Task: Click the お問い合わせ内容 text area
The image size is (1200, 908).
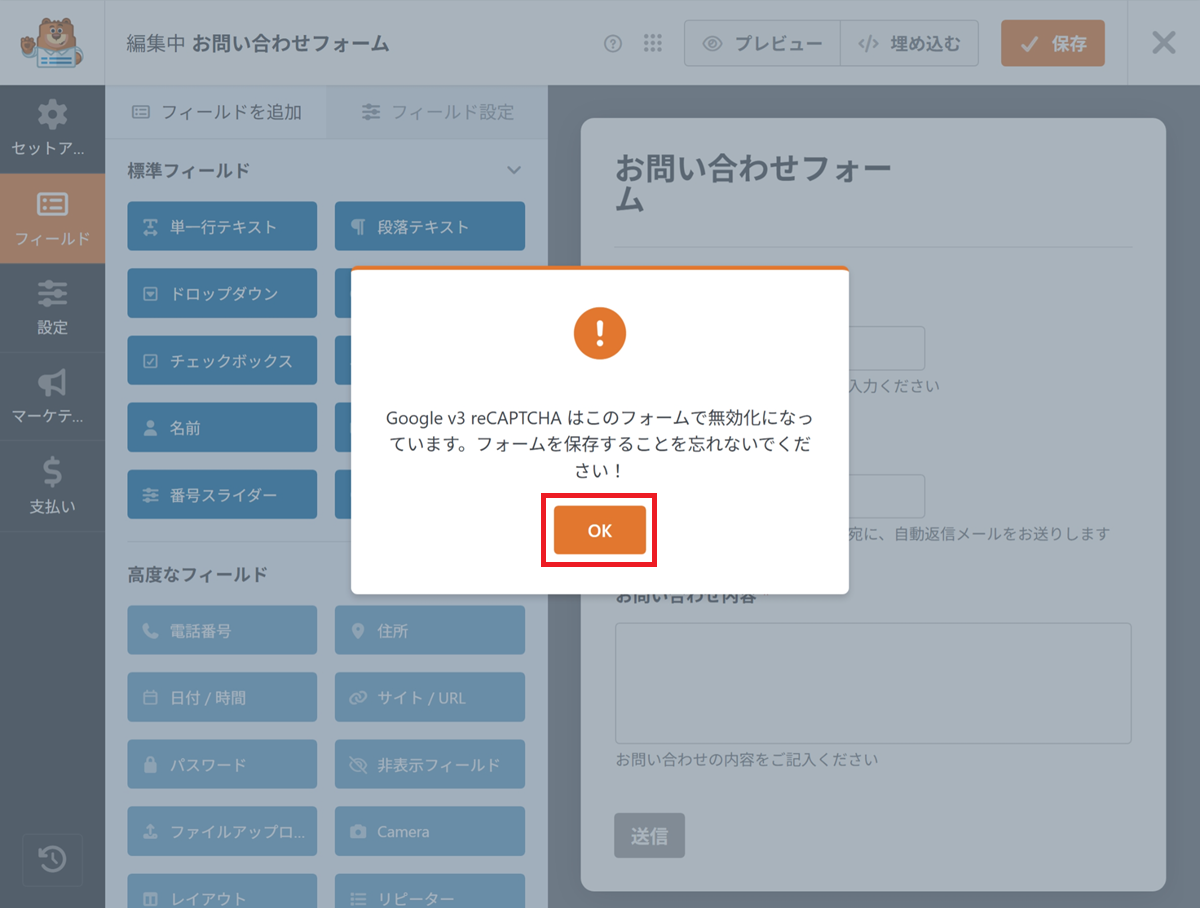Action: coord(872,683)
